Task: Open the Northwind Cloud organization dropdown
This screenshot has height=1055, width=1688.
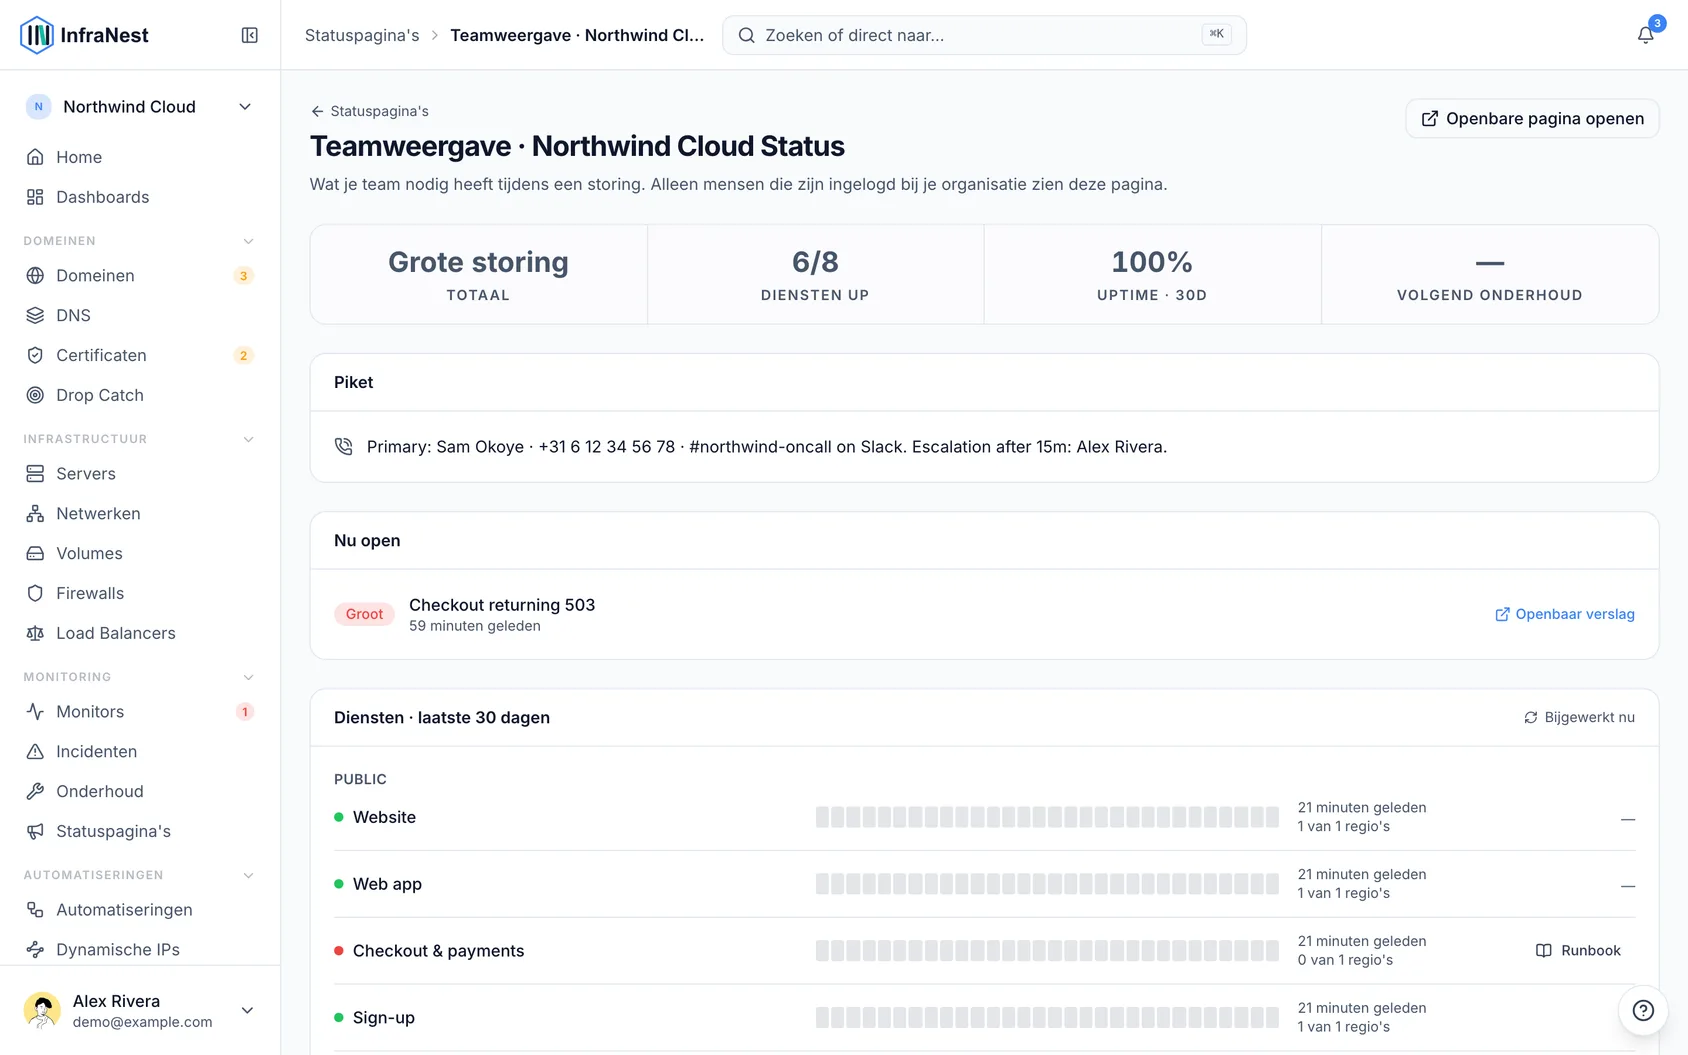Action: click(140, 107)
